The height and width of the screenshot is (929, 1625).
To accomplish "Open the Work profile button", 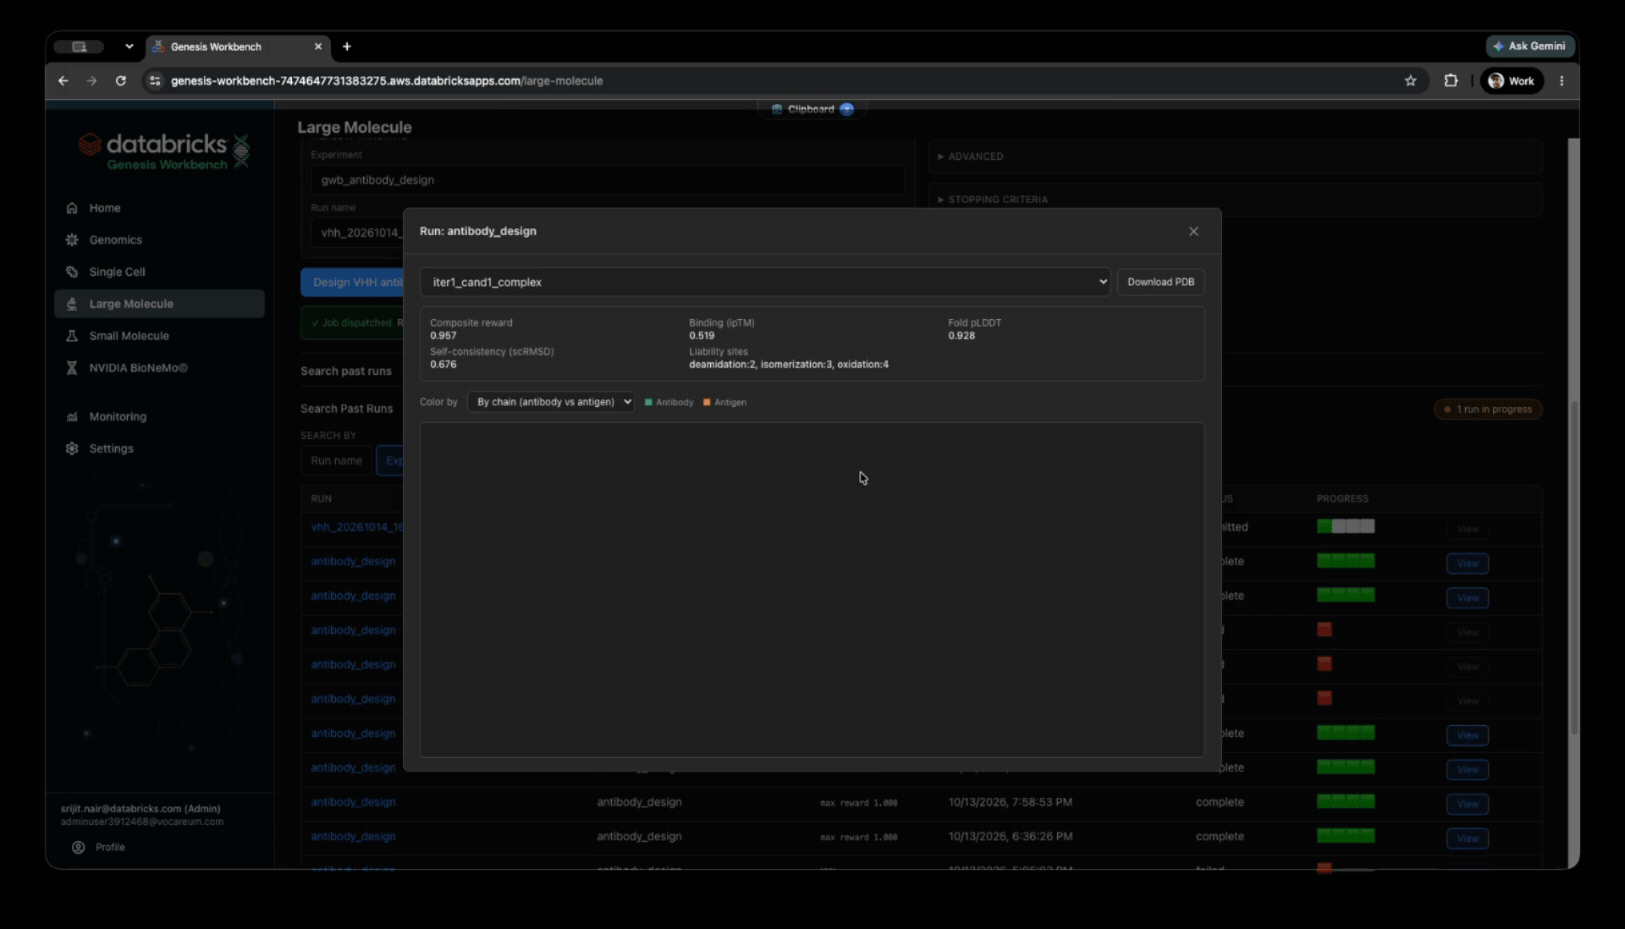I will tap(1511, 81).
